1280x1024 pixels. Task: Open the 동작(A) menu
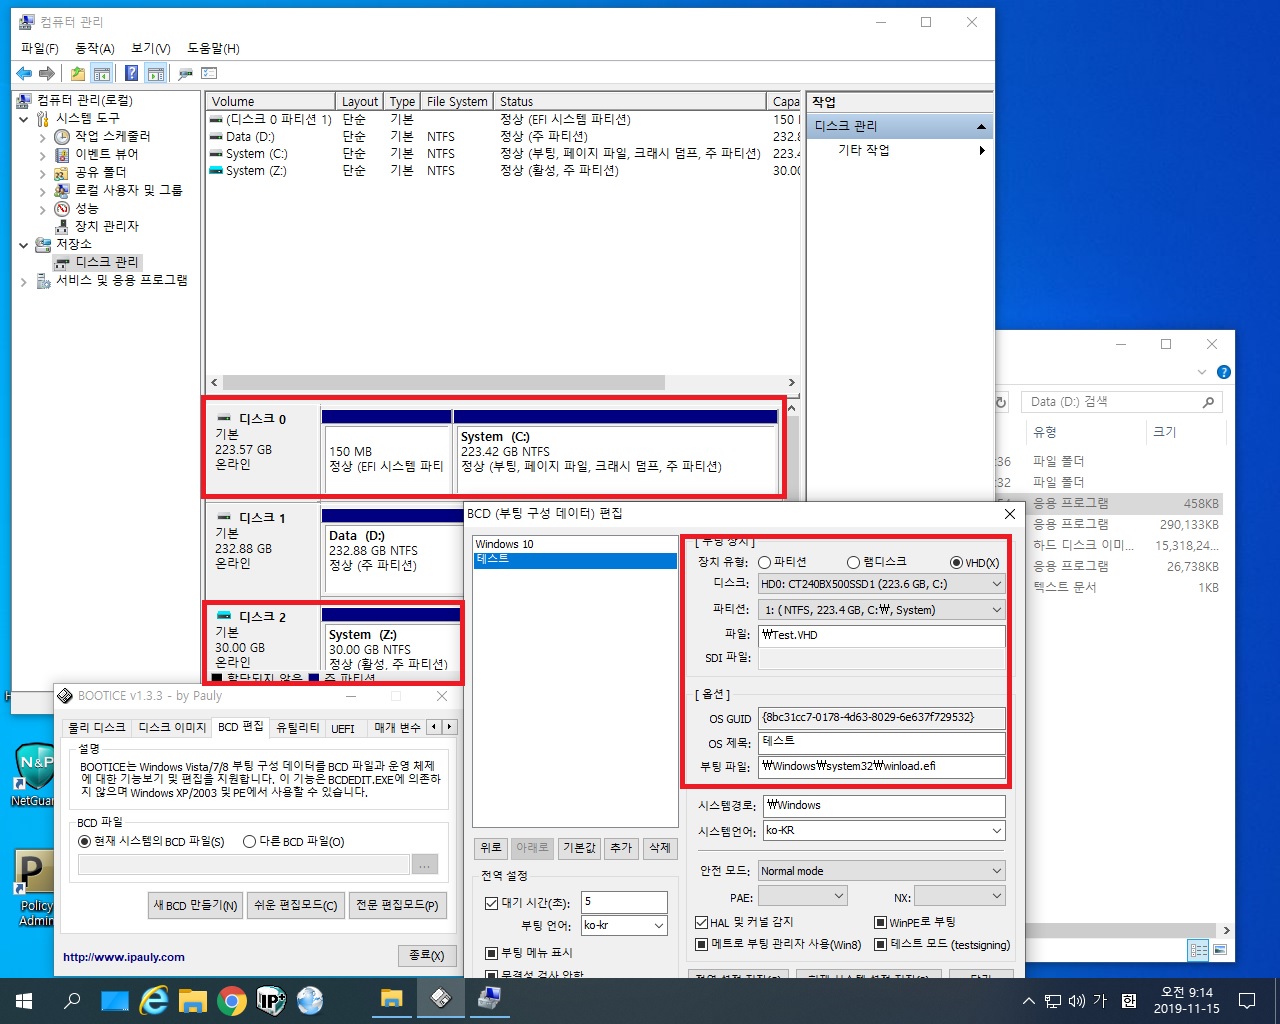coord(95,48)
